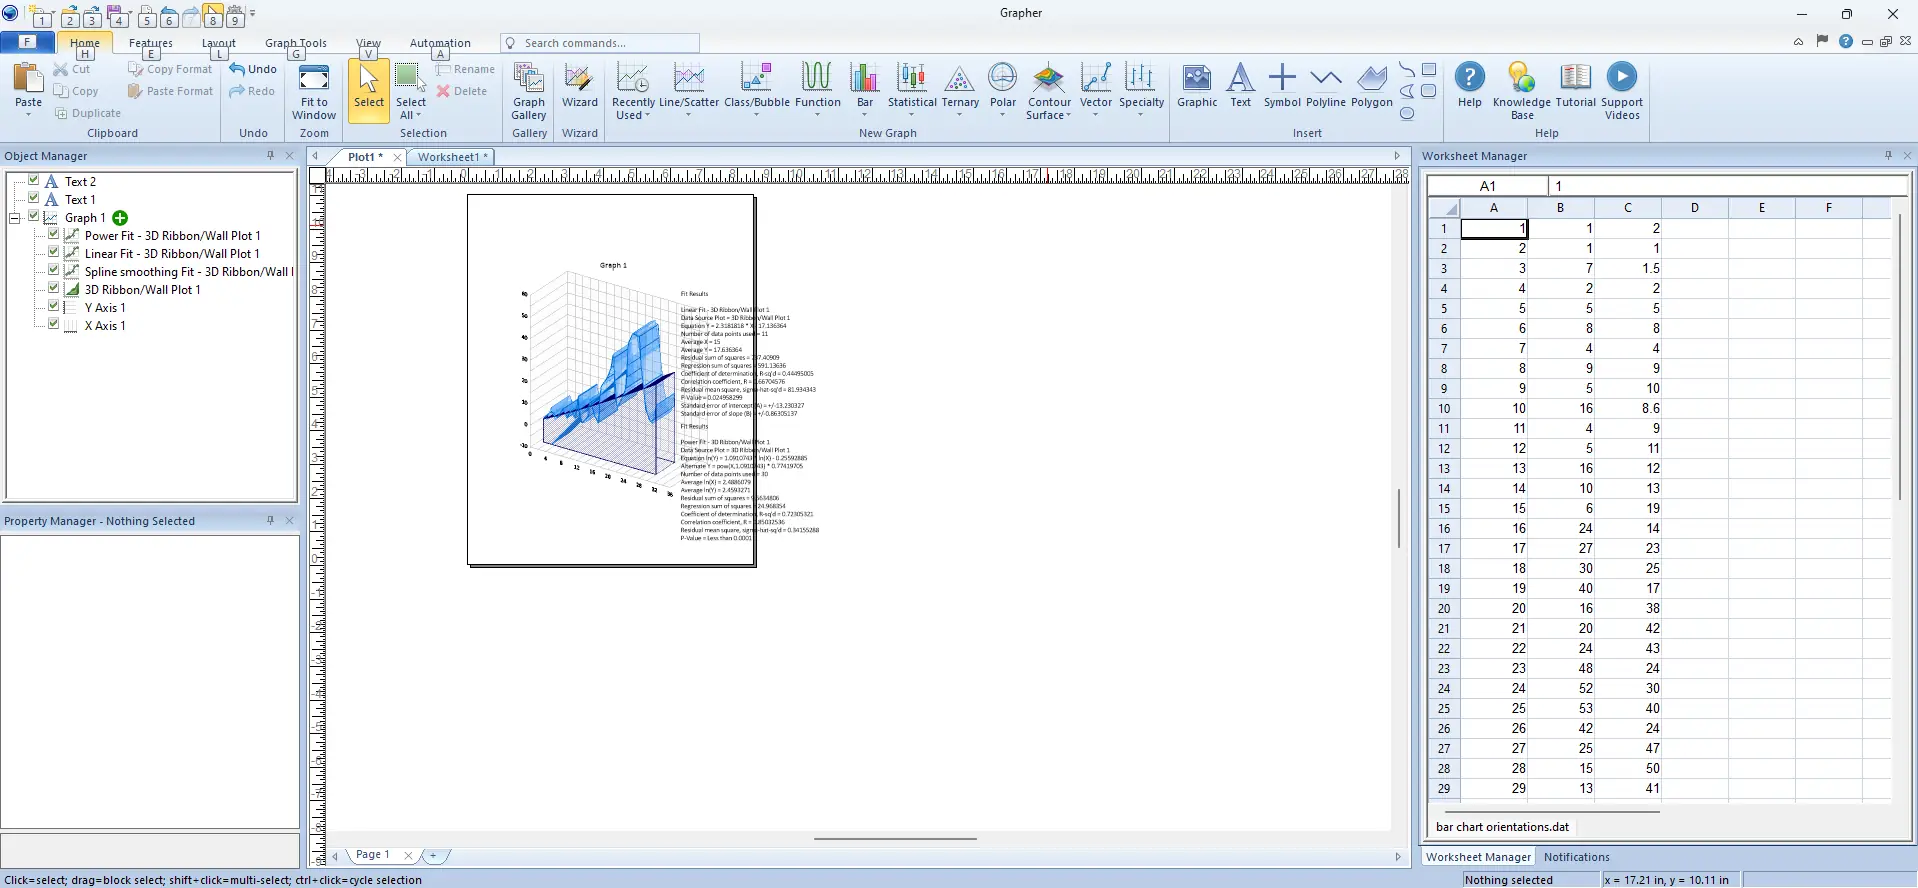Open Polar graph types
1918x888 pixels.
click(1002, 89)
